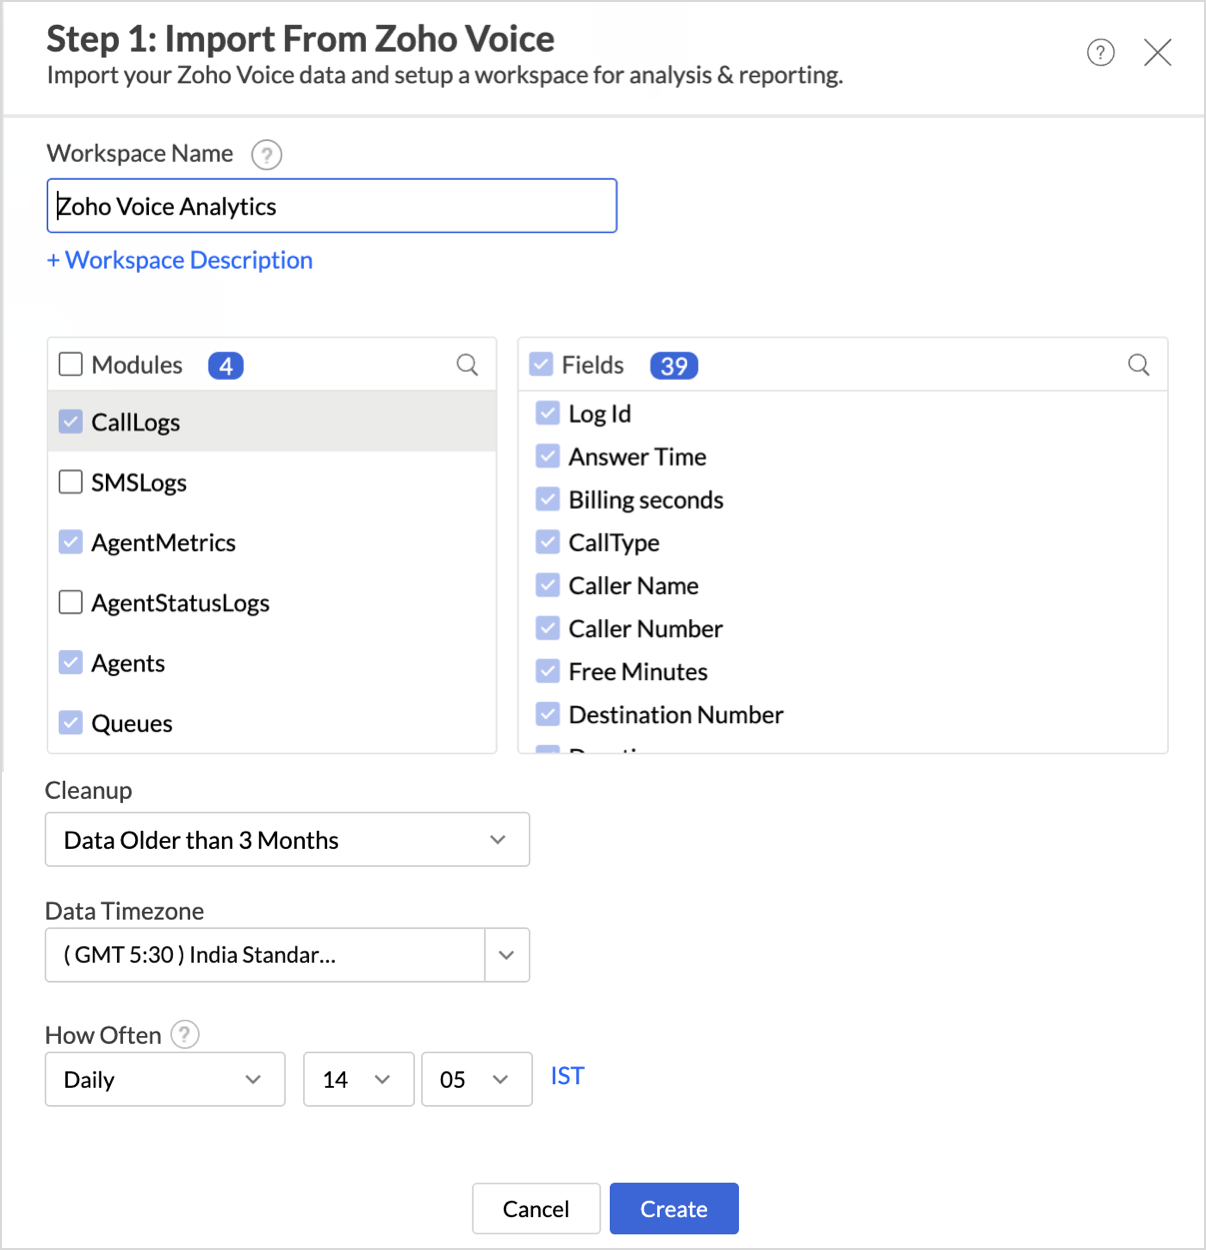1206x1250 pixels.
Task: Close the import dialog with X icon
Action: pyautogui.click(x=1157, y=52)
